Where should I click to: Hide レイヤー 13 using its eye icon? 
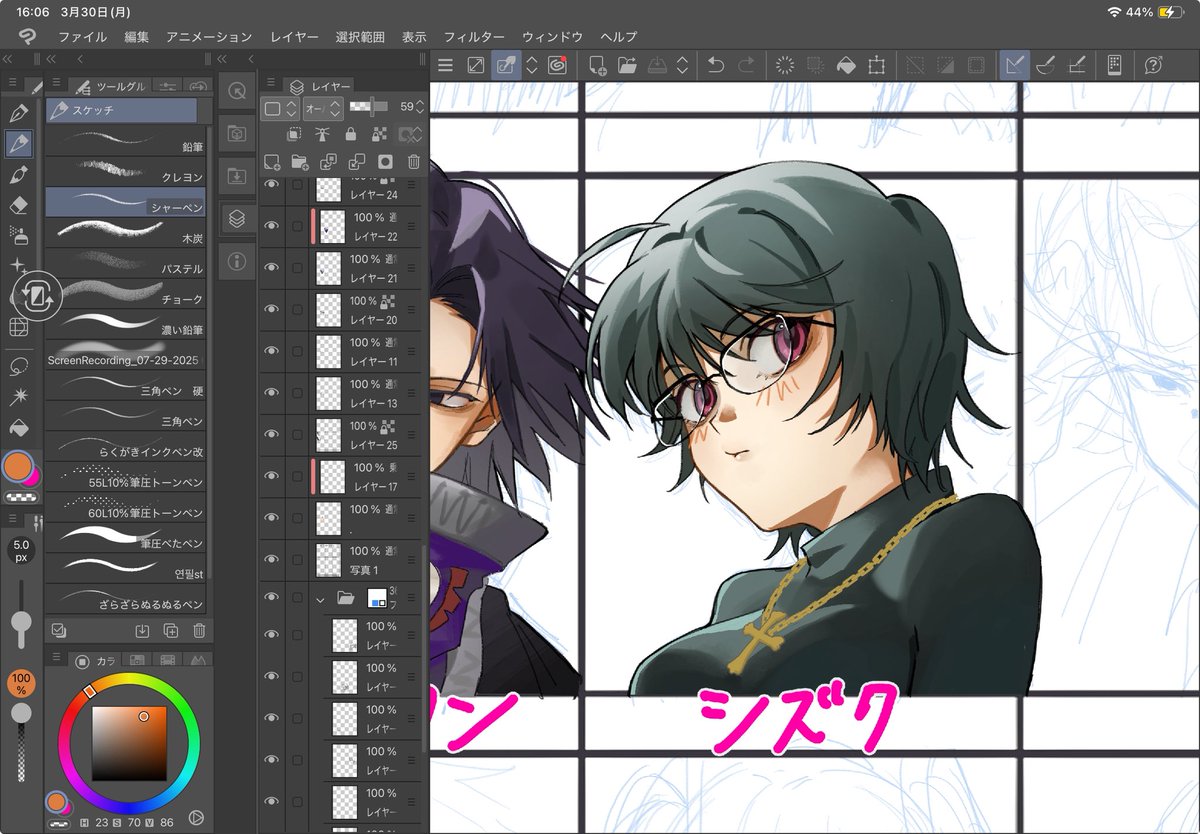pyautogui.click(x=271, y=392)
